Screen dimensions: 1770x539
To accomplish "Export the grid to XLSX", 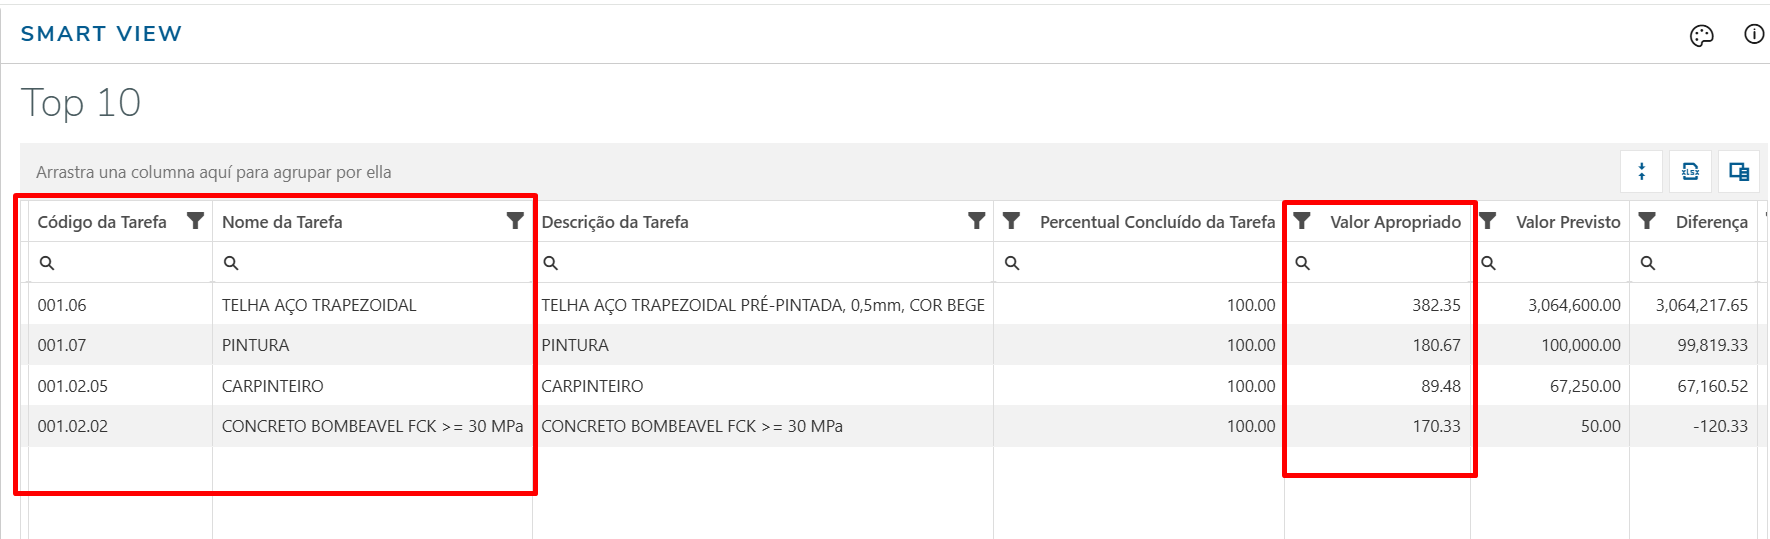I will (x=1690, y=172).
